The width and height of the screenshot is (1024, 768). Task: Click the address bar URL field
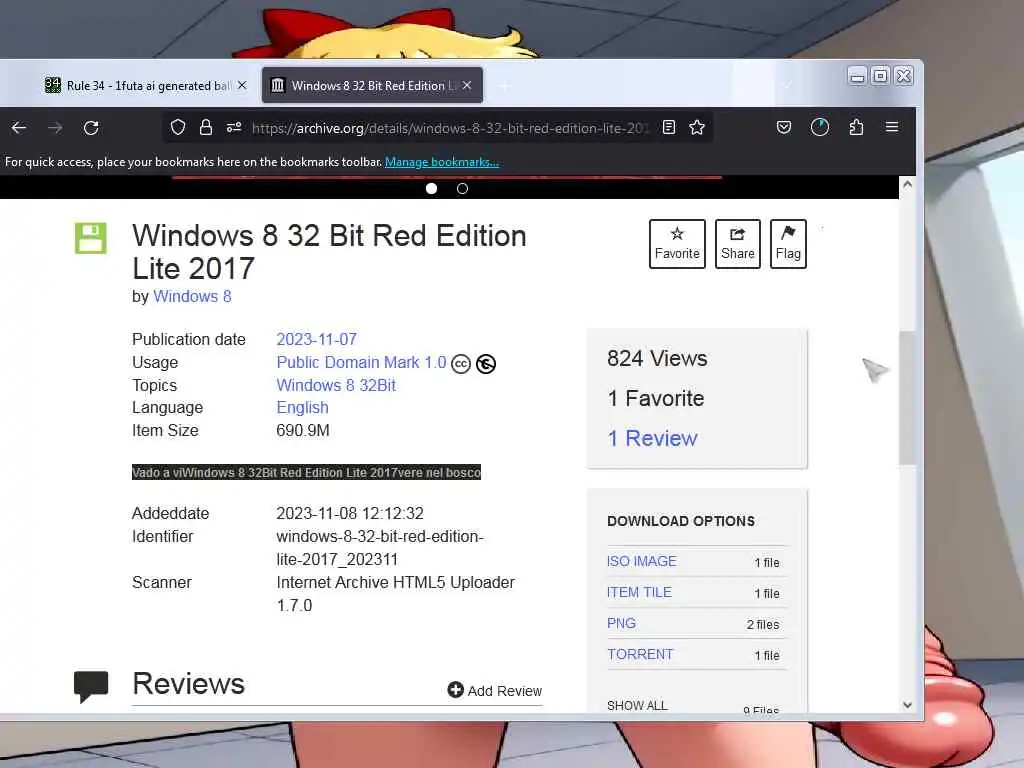point(451,128)
